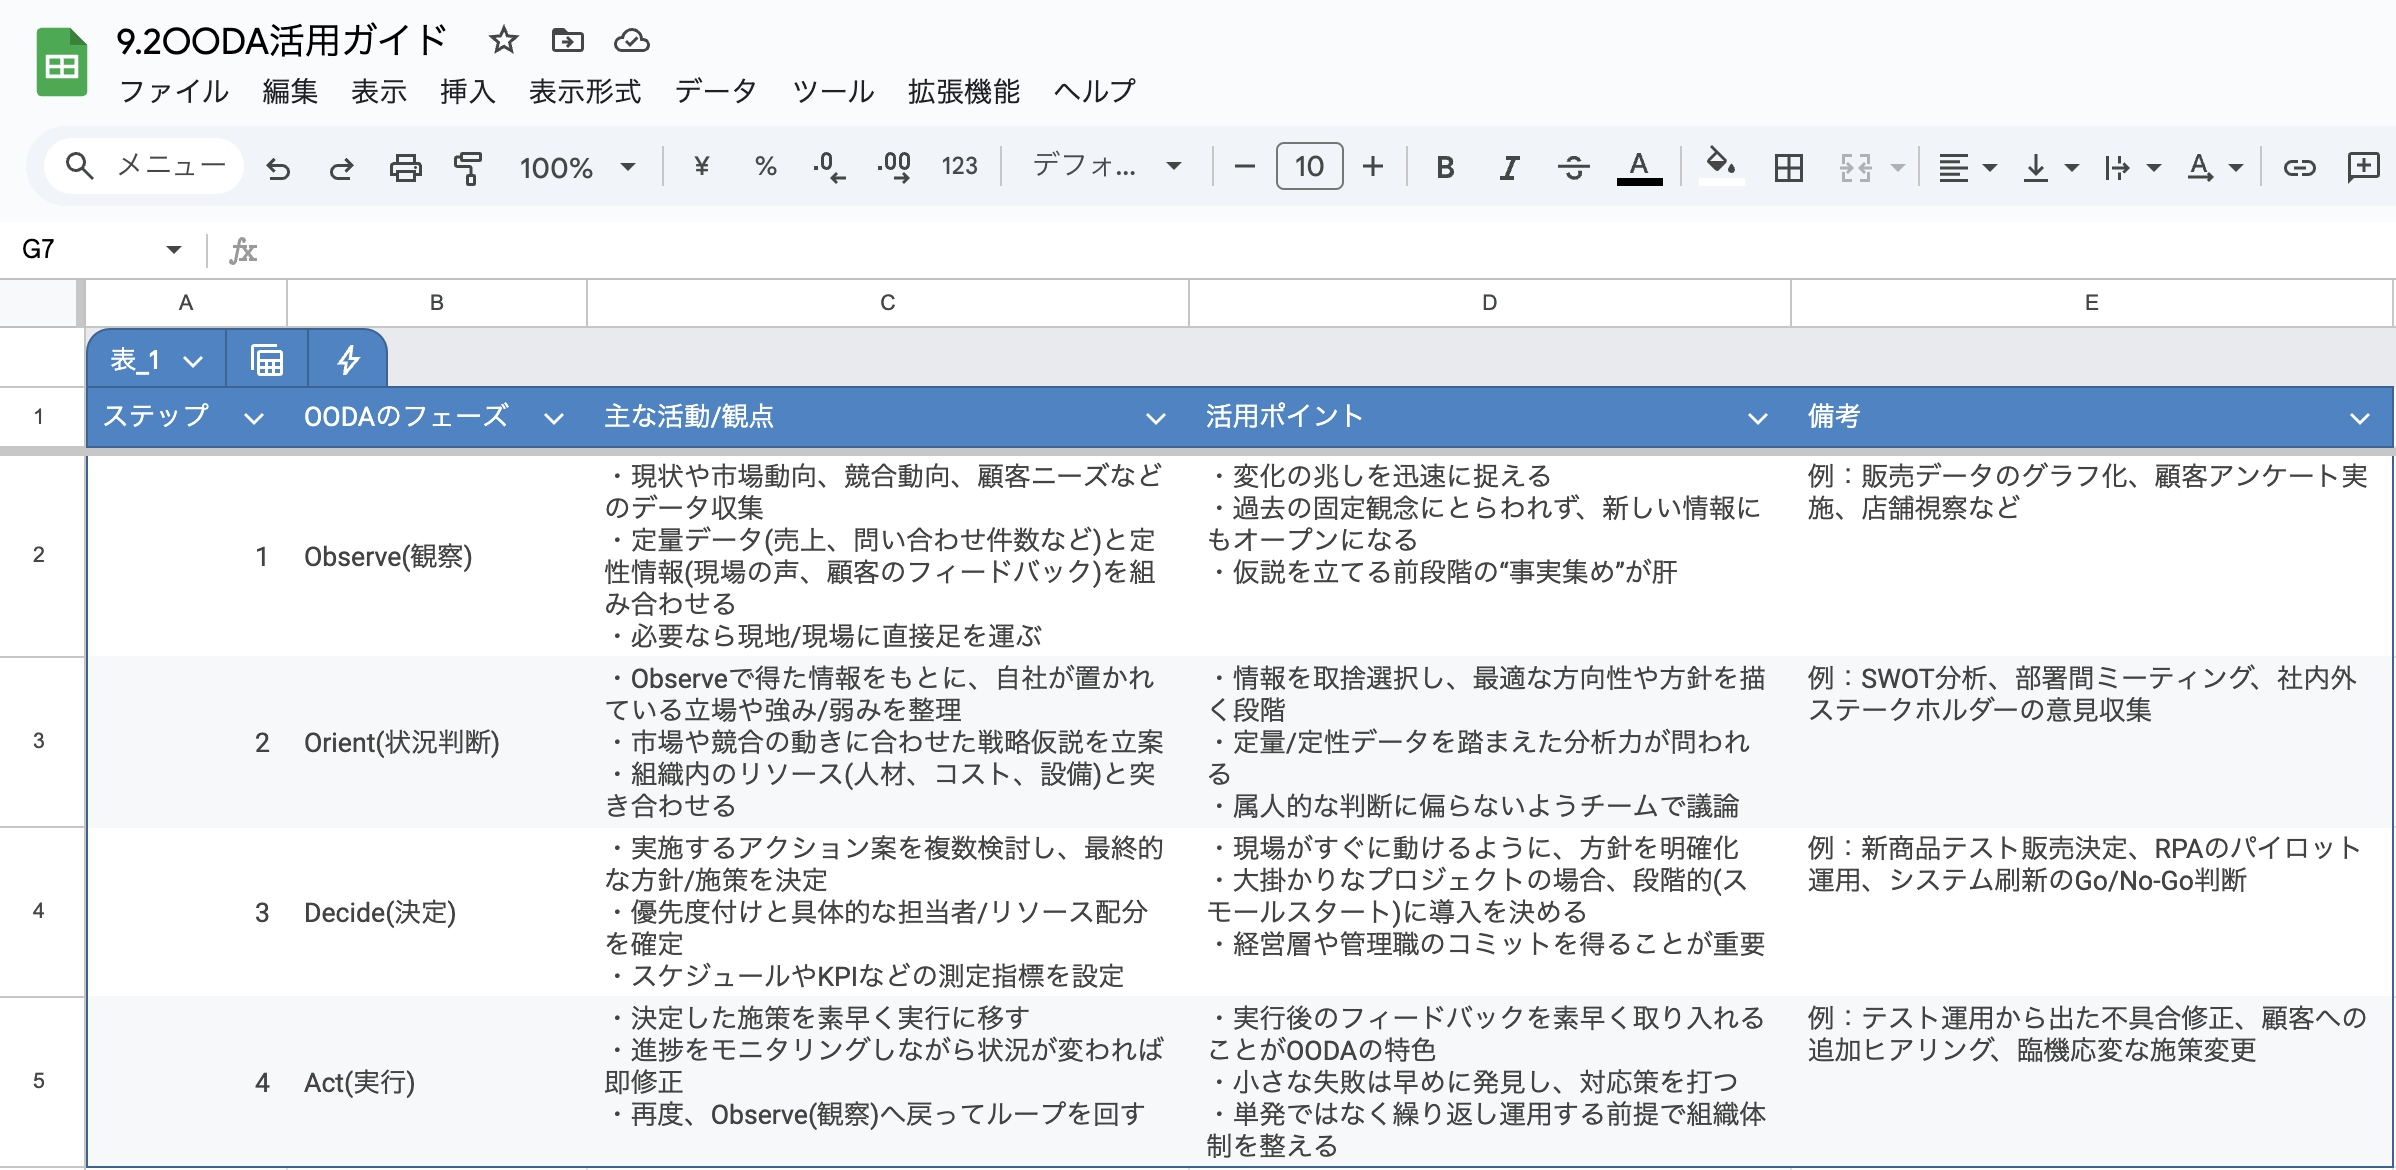Click the undo button
2396x1170 pixels.
click(279, 167)
